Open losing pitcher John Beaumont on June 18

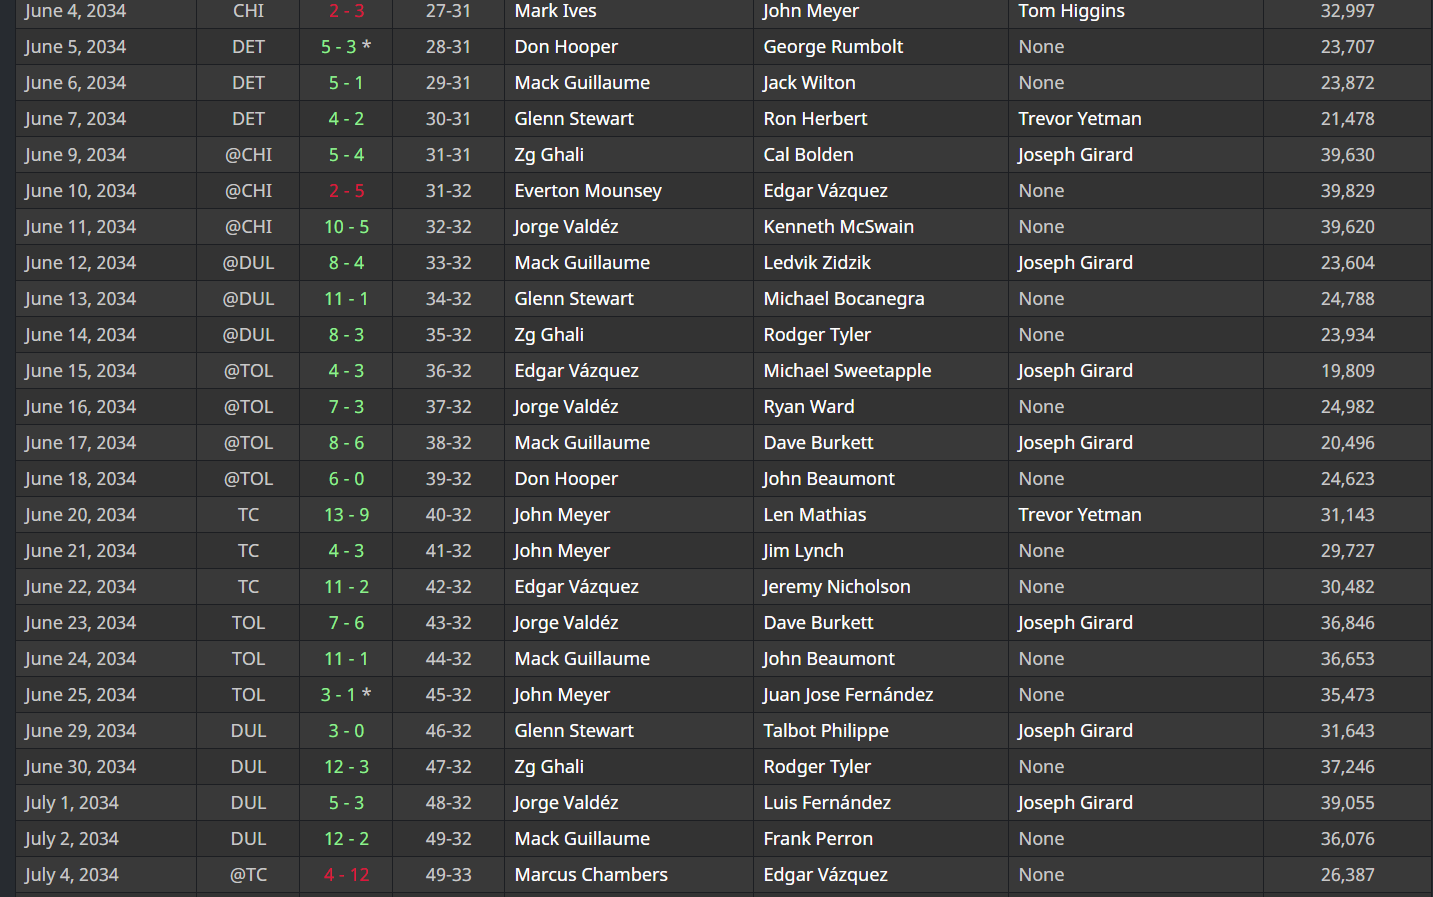(x=829, y=479)
